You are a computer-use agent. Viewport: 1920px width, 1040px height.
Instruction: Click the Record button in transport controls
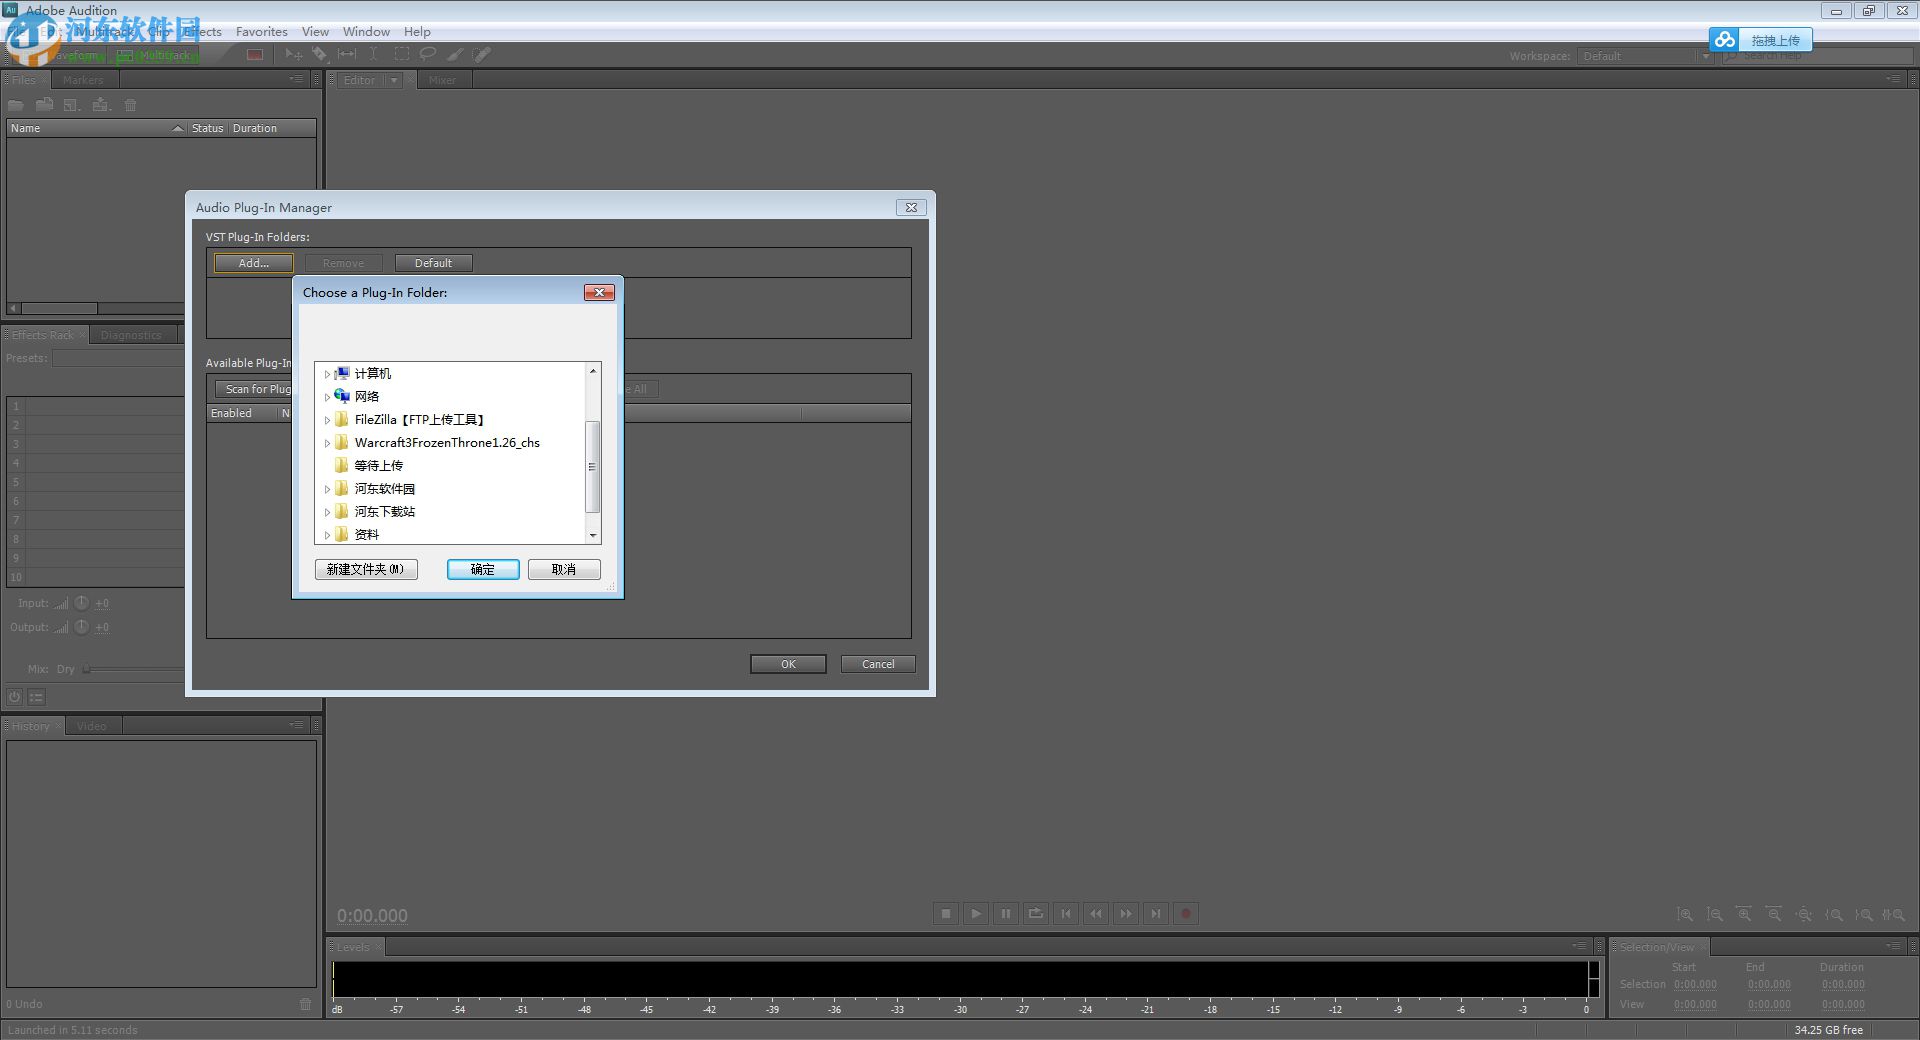click(1186, 913)
